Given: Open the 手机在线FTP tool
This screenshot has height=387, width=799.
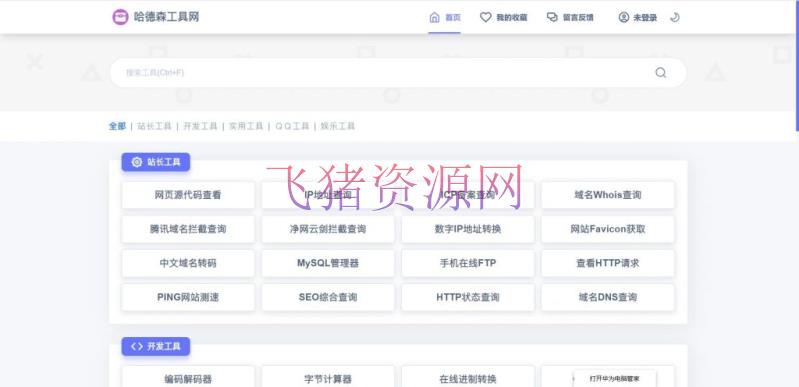Looking at the screenshot, I should 468,263.
